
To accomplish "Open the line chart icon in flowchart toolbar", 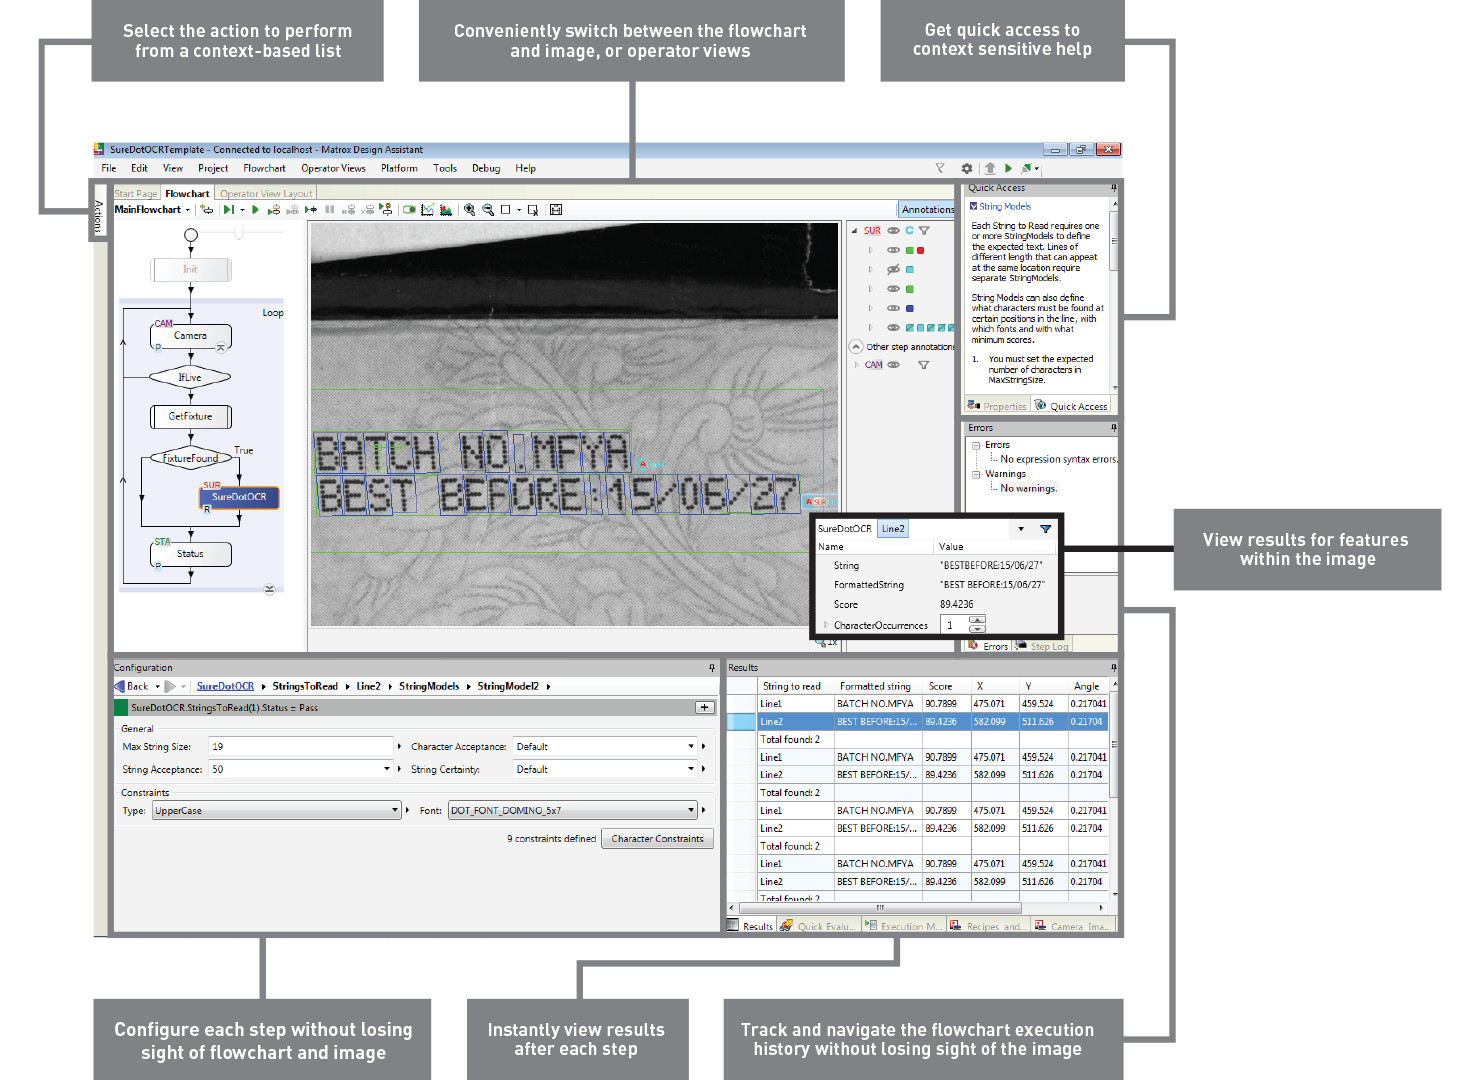I will pos(427,210).
